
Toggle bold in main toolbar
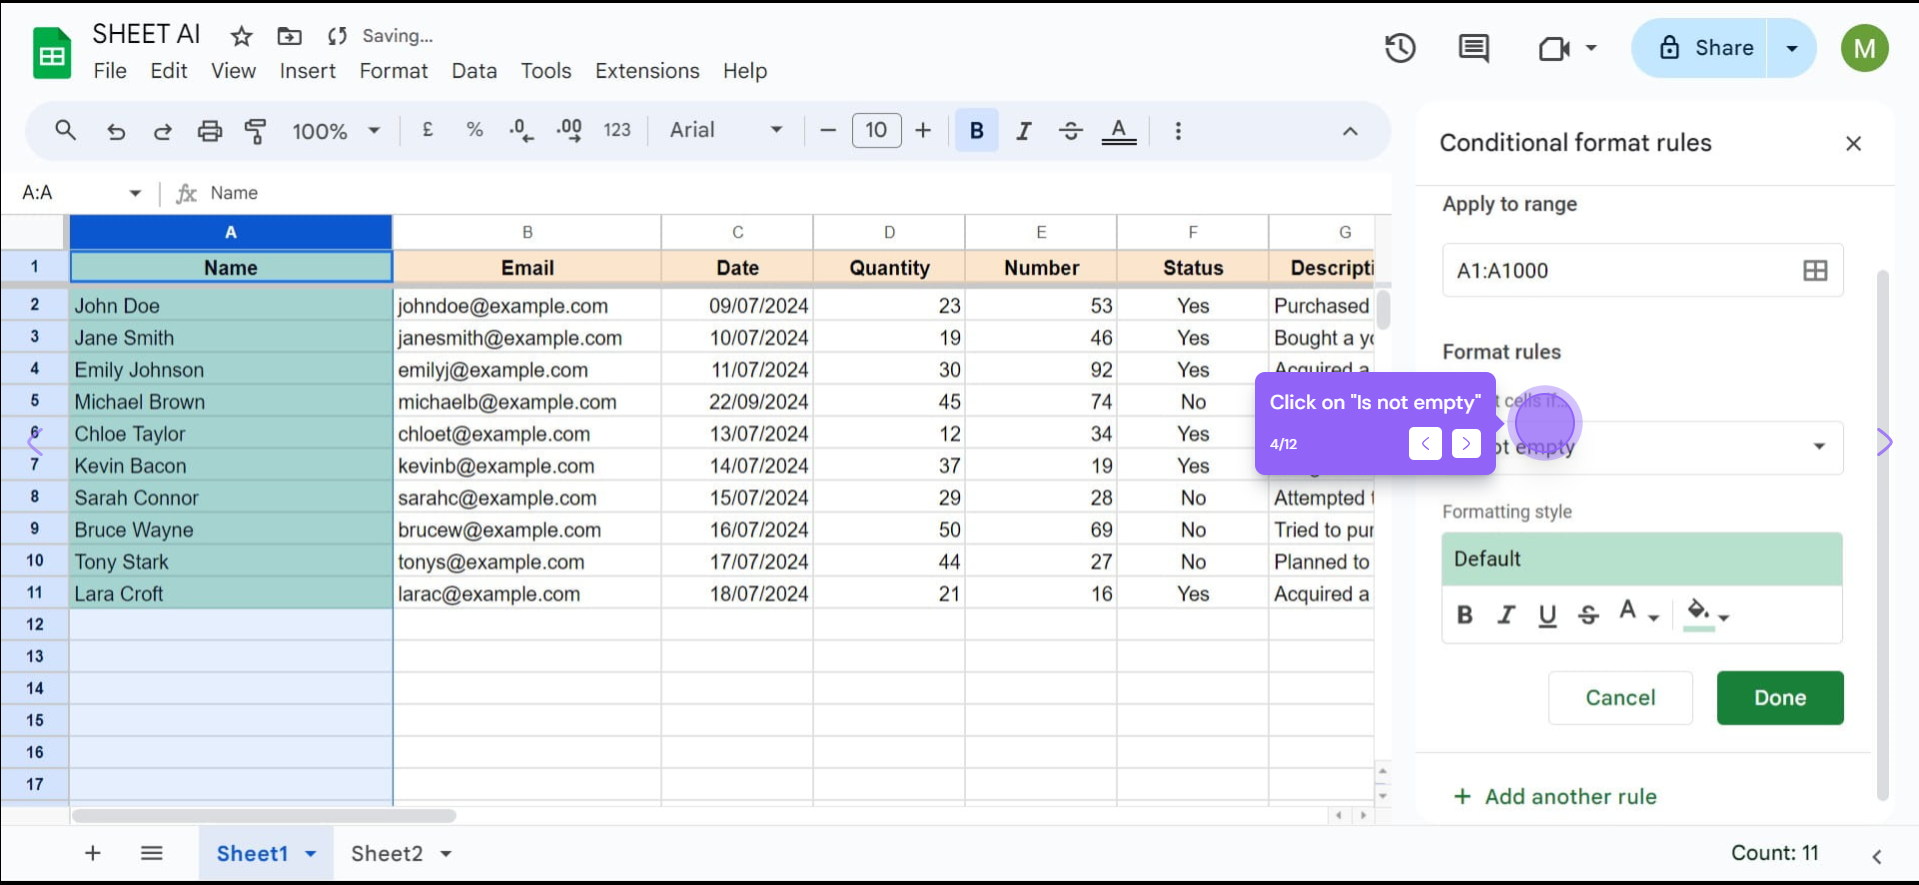pos(977,130)
